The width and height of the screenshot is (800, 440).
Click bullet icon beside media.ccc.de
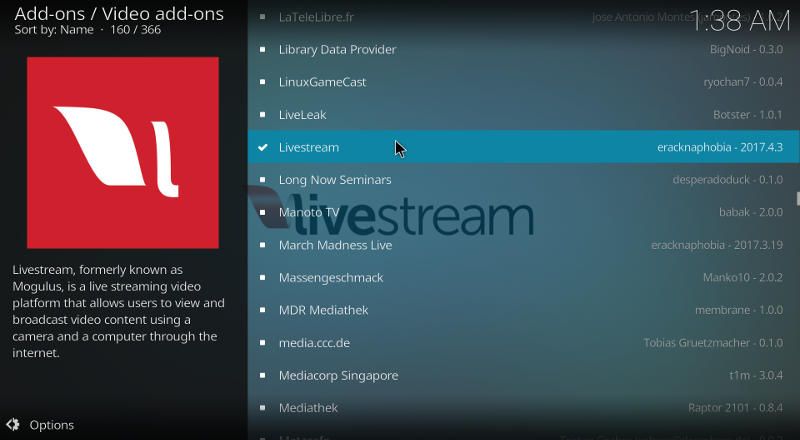[x=262, y=343]
